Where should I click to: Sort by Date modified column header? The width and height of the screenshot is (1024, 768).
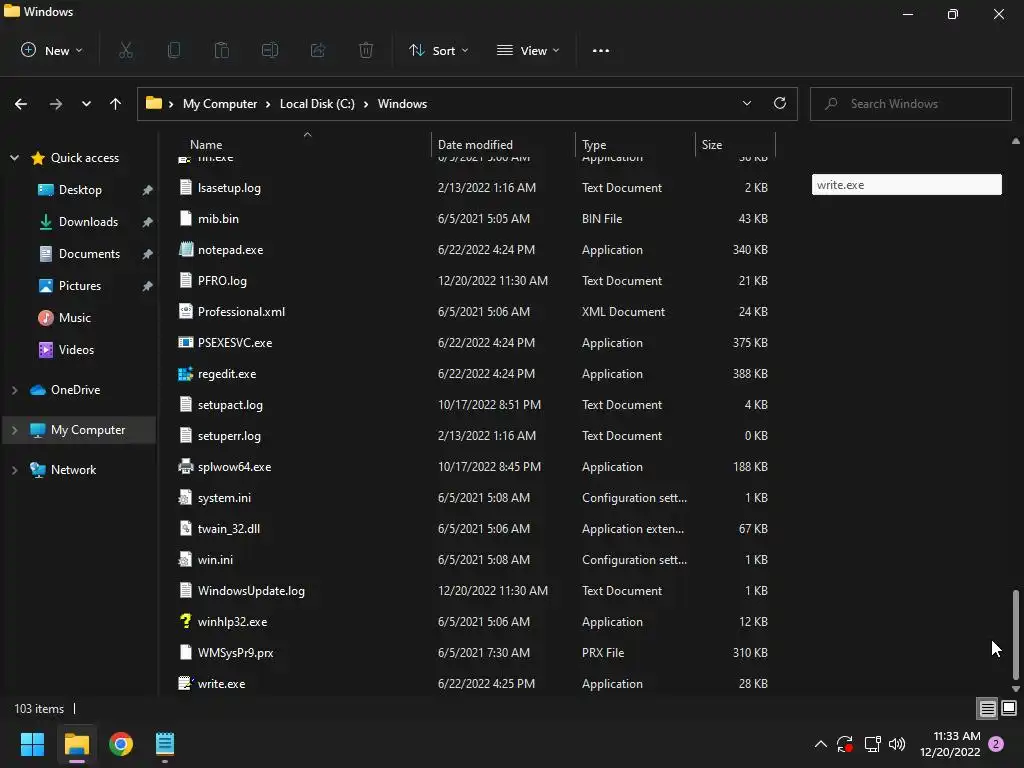coord(475,144)
